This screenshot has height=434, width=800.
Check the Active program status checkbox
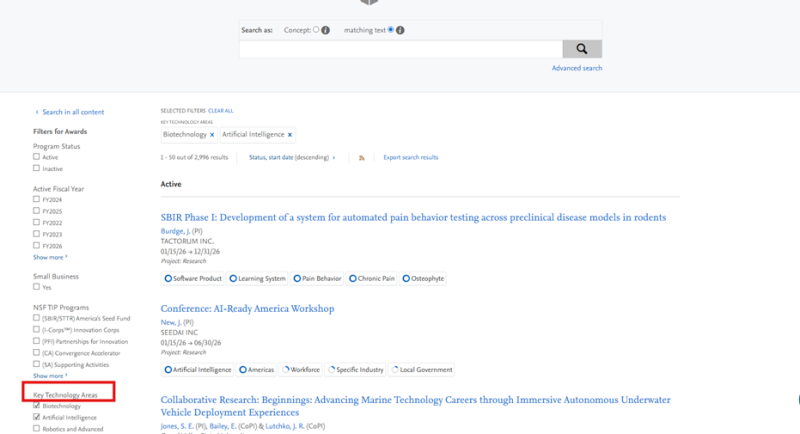coord(37,157)
